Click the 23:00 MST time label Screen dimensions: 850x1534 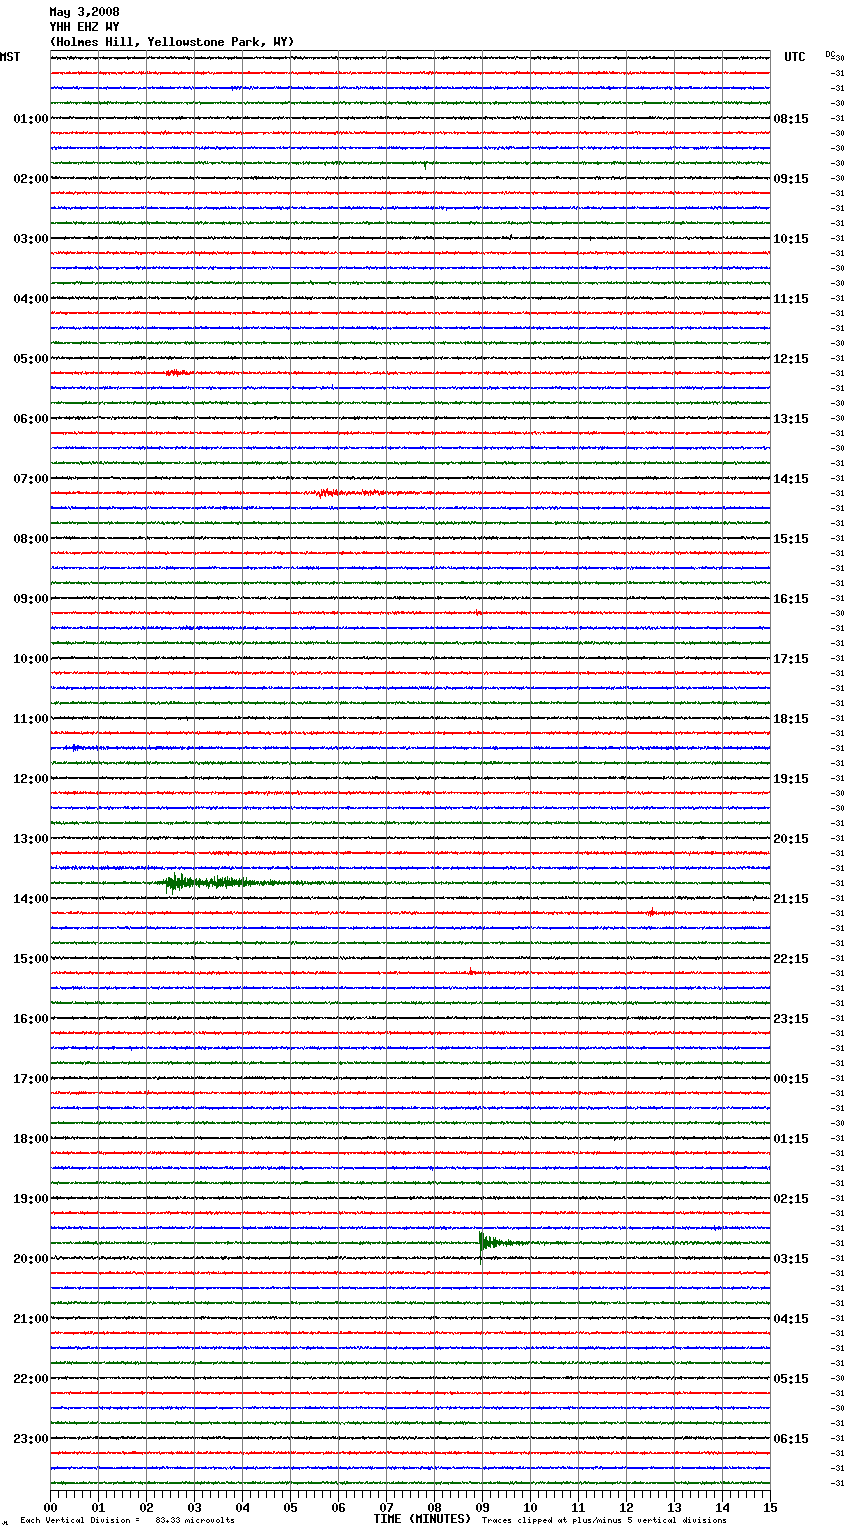[x=30, y=1439]
